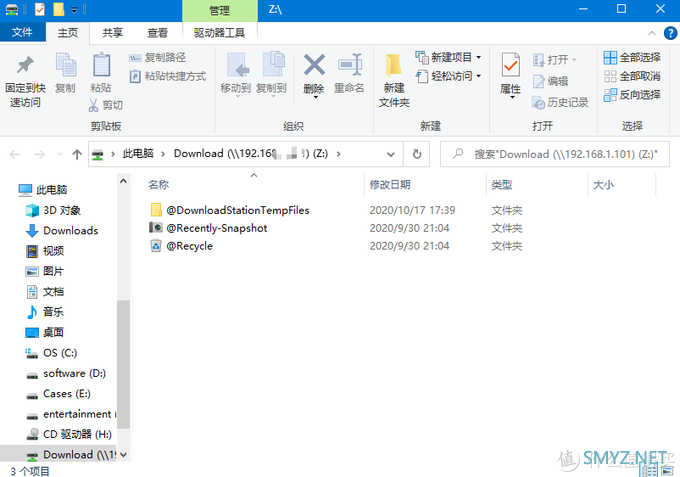Screen dimensions: 680x477
Task: Open CD Drive (H:) in sidebar
Action: point(69,434)
